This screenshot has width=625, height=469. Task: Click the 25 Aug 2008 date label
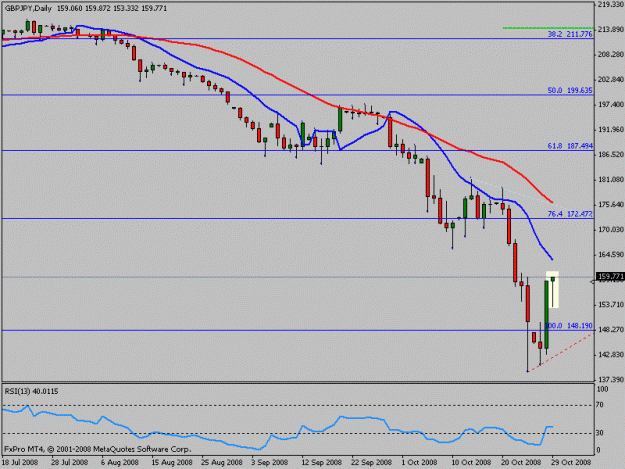(222, 462)
